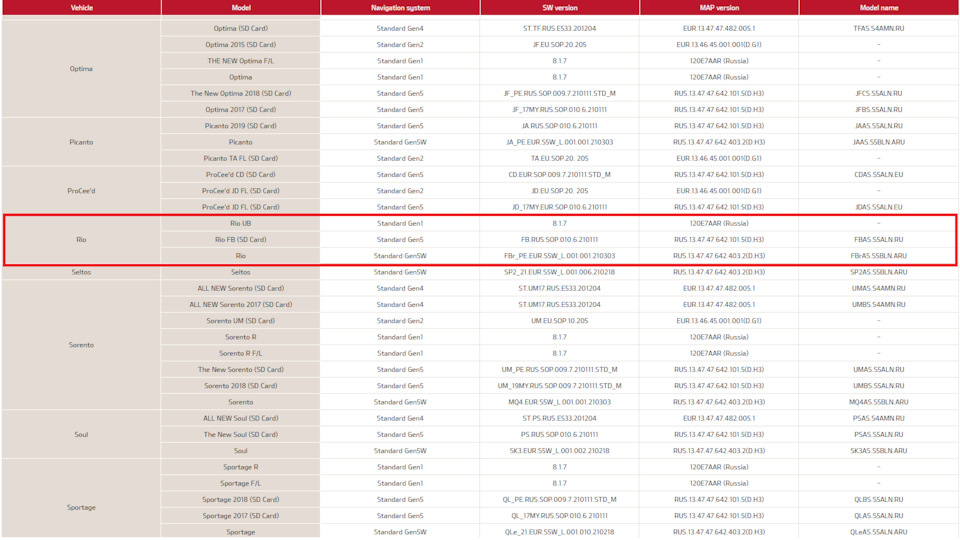Click model name 'TFAS.S4AMN.RU'
This screenshot has height=540, width=960.
pos(879,28)
